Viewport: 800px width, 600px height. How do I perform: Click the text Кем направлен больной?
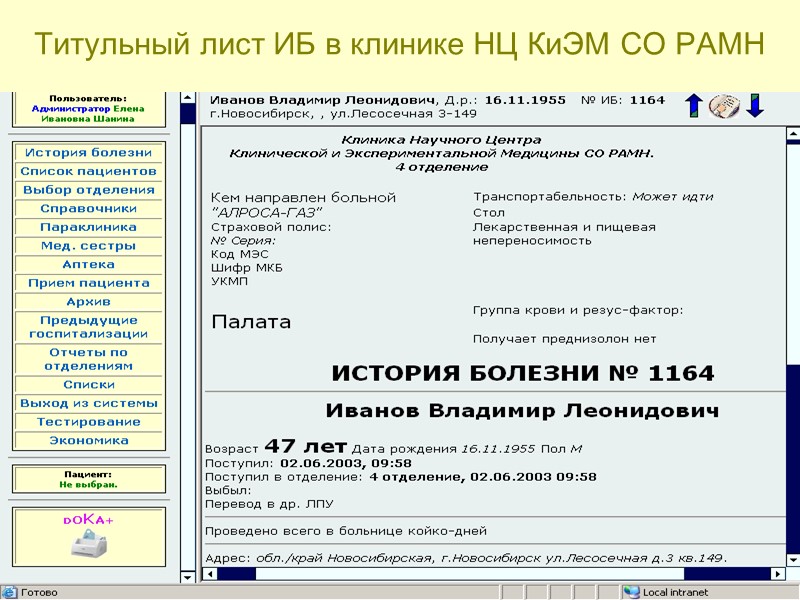(x=304, y=197)
